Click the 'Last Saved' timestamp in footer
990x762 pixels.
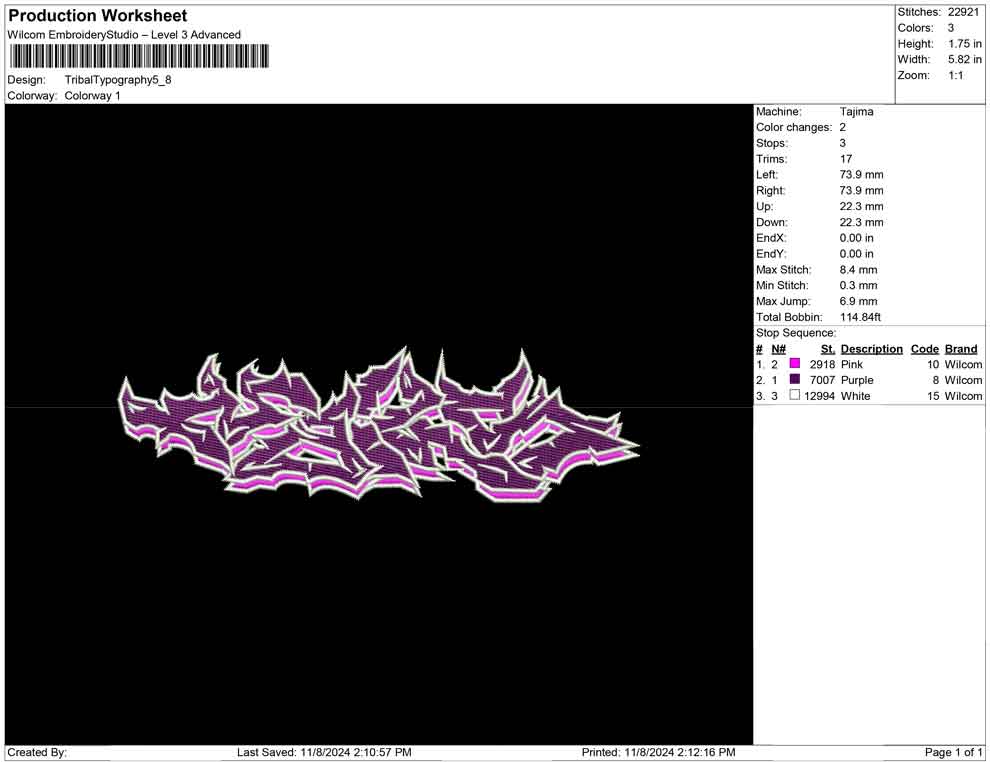(x=324, y=752)
